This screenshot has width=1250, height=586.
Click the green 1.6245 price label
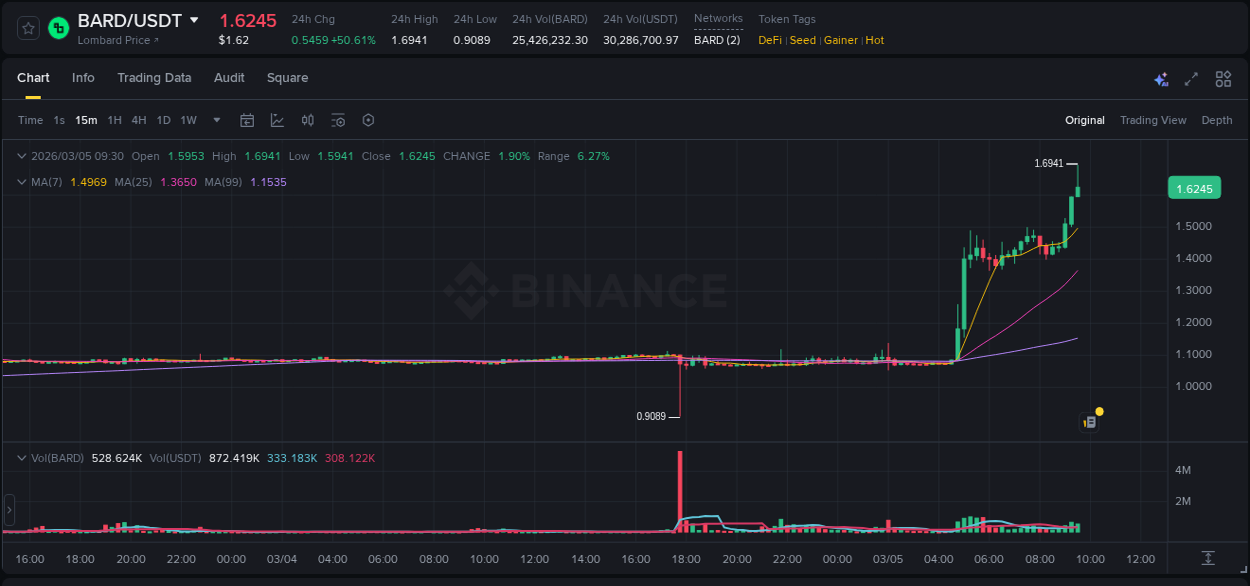point(1194,188)
